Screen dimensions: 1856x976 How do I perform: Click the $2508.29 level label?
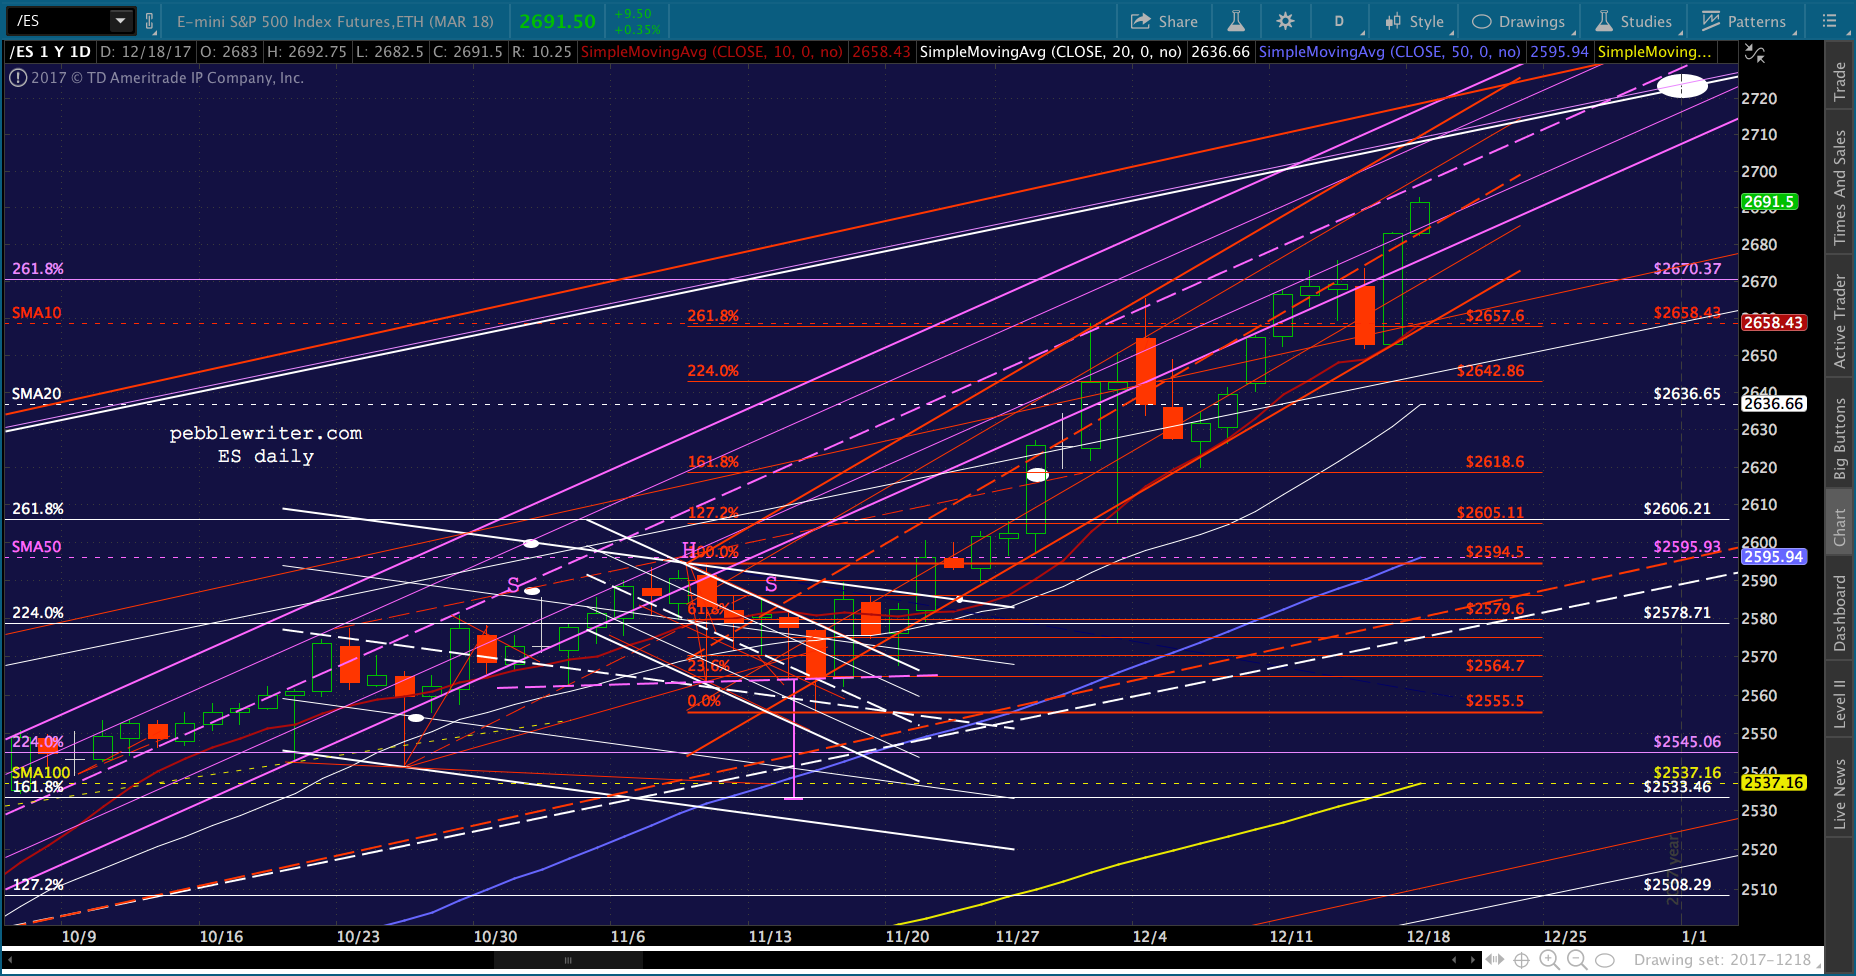point(1677,885)
